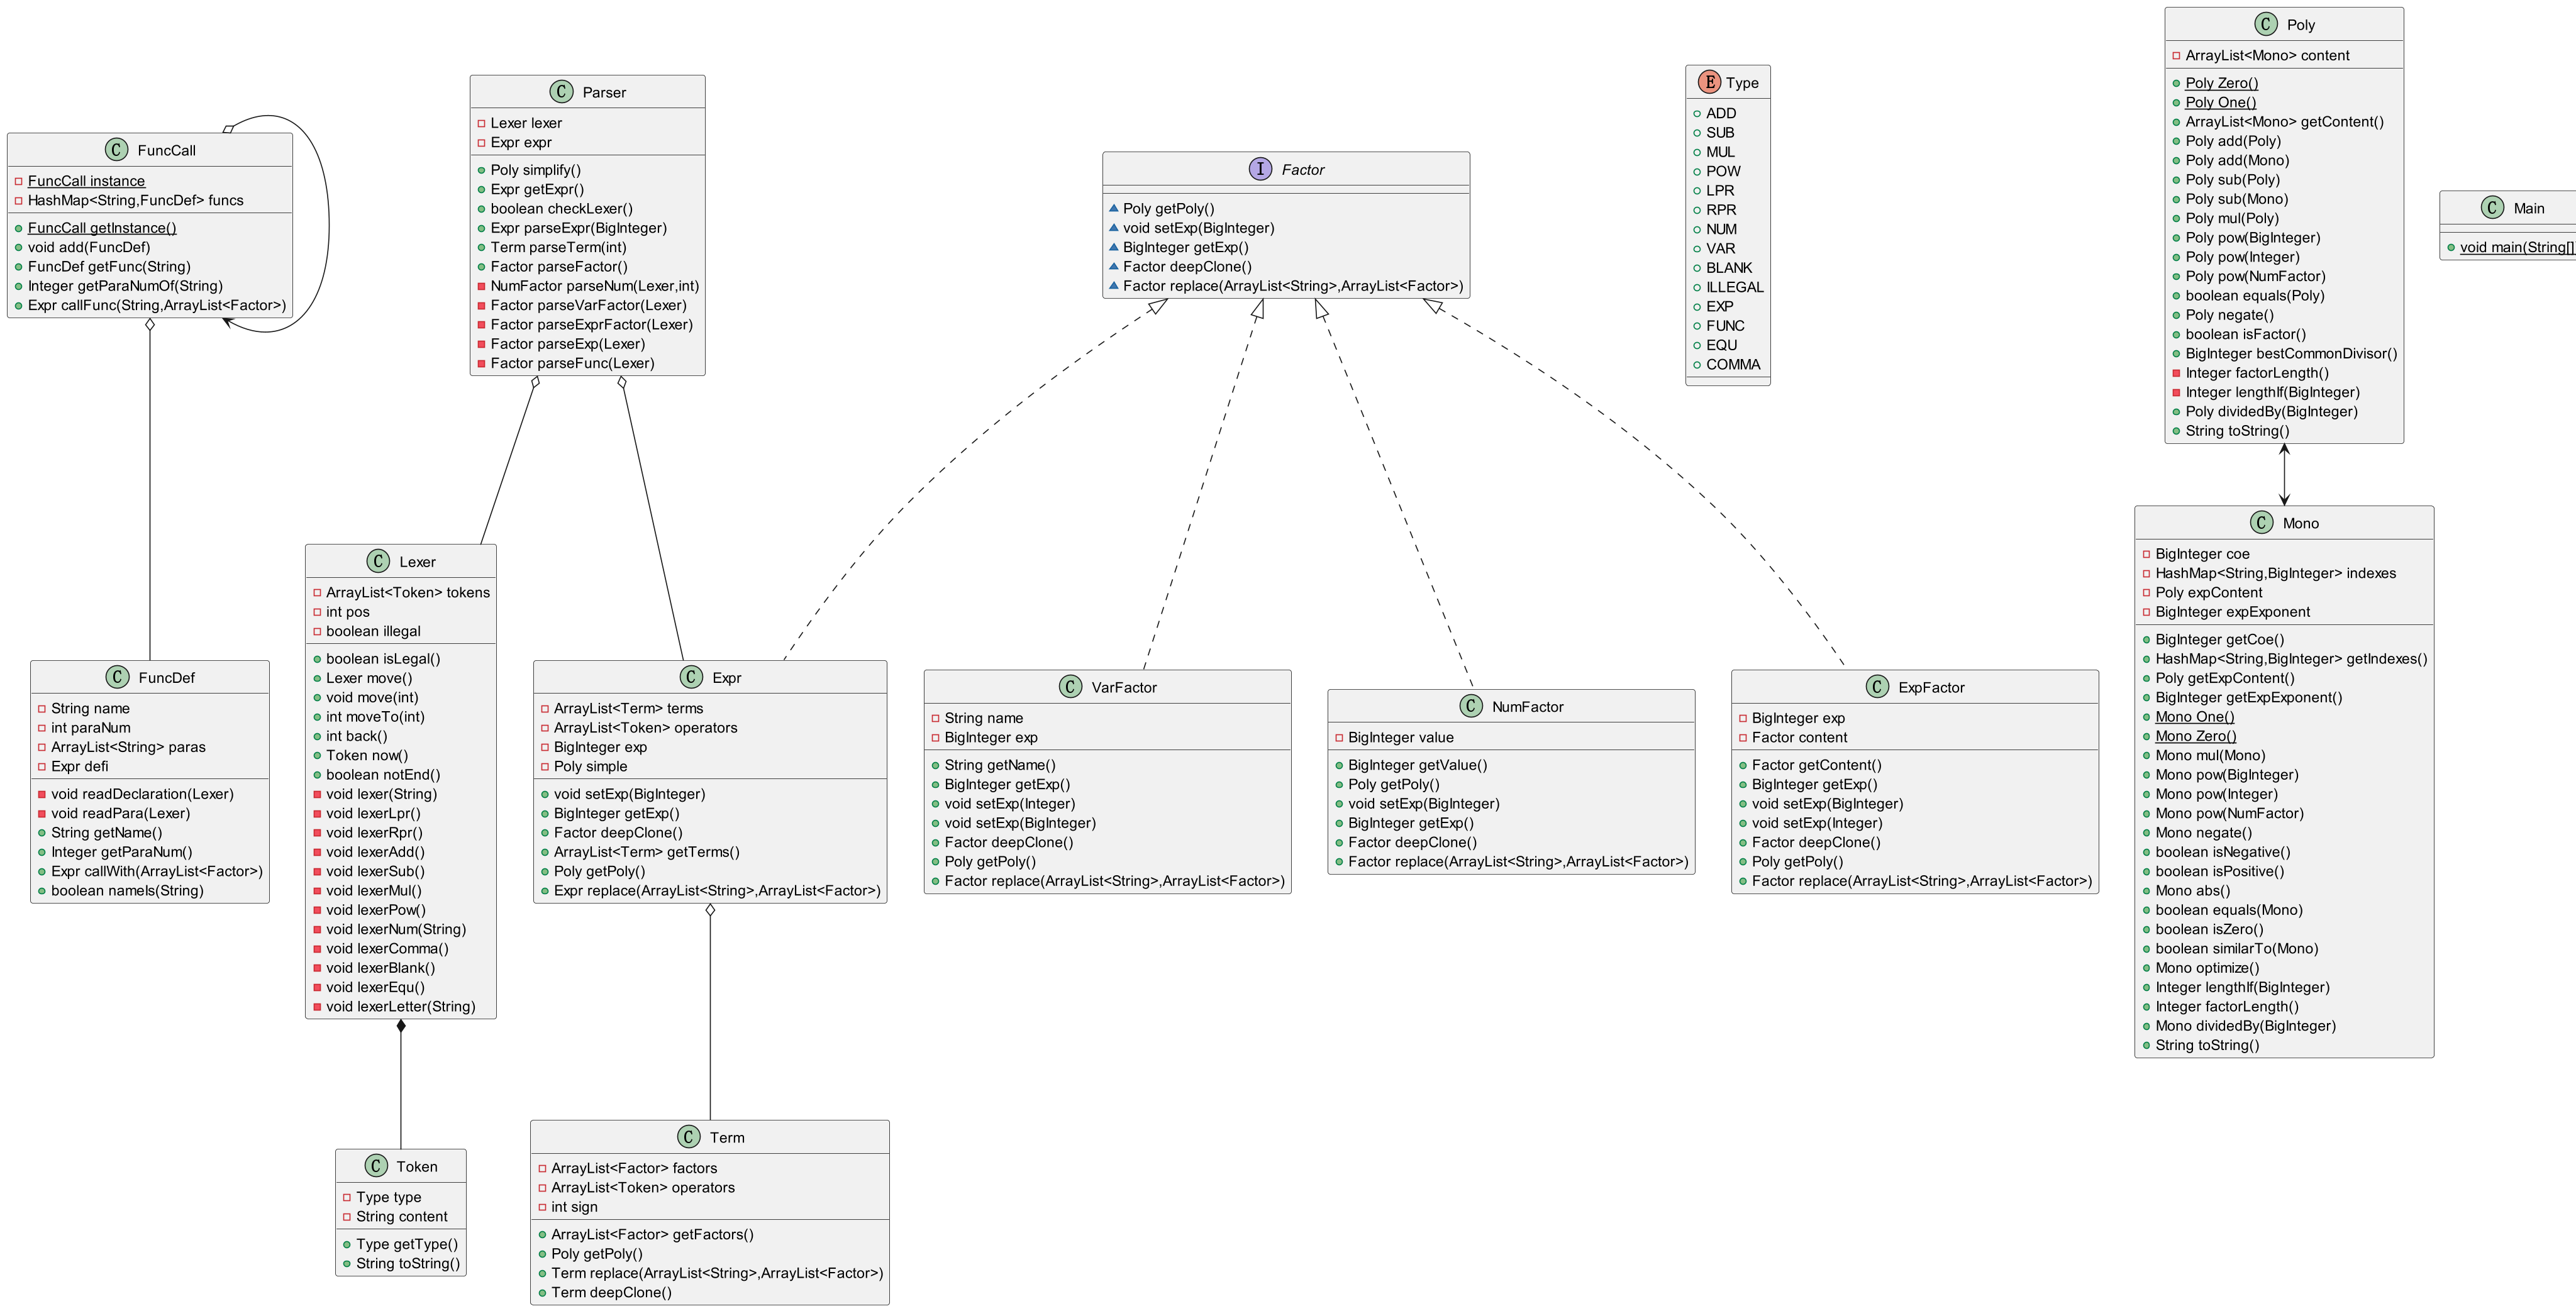
Task: Collapse the Parser class compartment
Action: point(587,92)
